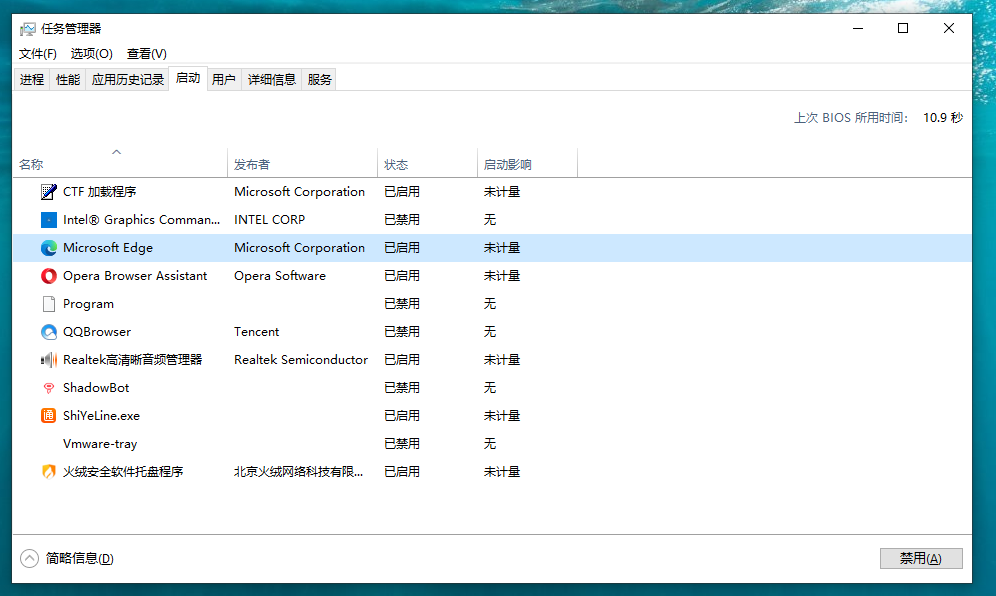Select the Vmware-tray entry name
Image resolution: width=996 pixels, height=596 pixels.
click(x=100, y=444)
